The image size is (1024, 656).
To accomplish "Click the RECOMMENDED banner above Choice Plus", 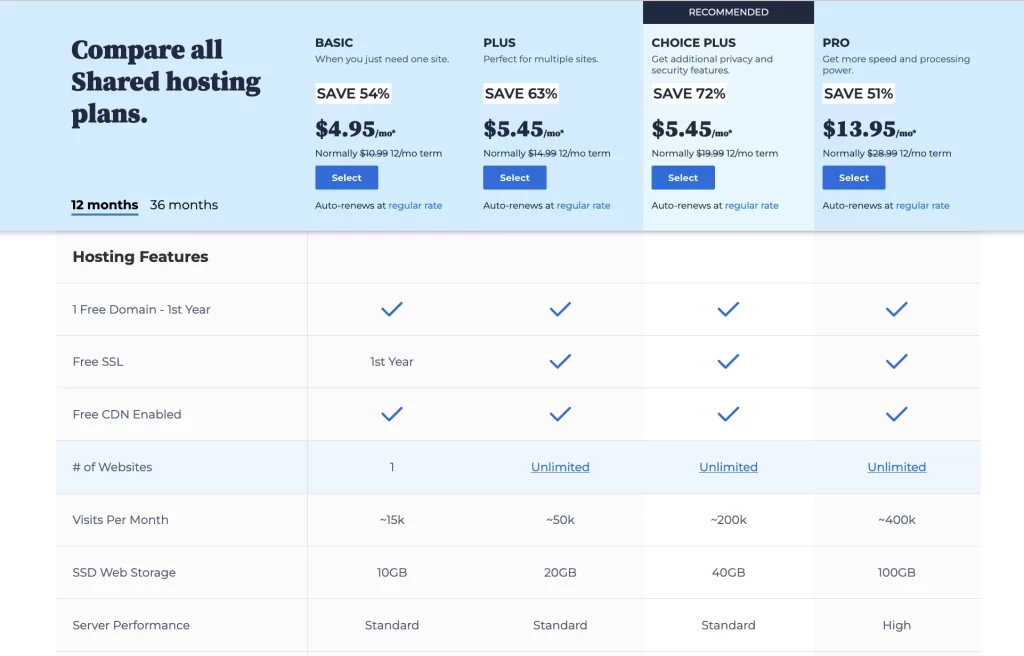I will pyautogui.click(x=728, y=12).
